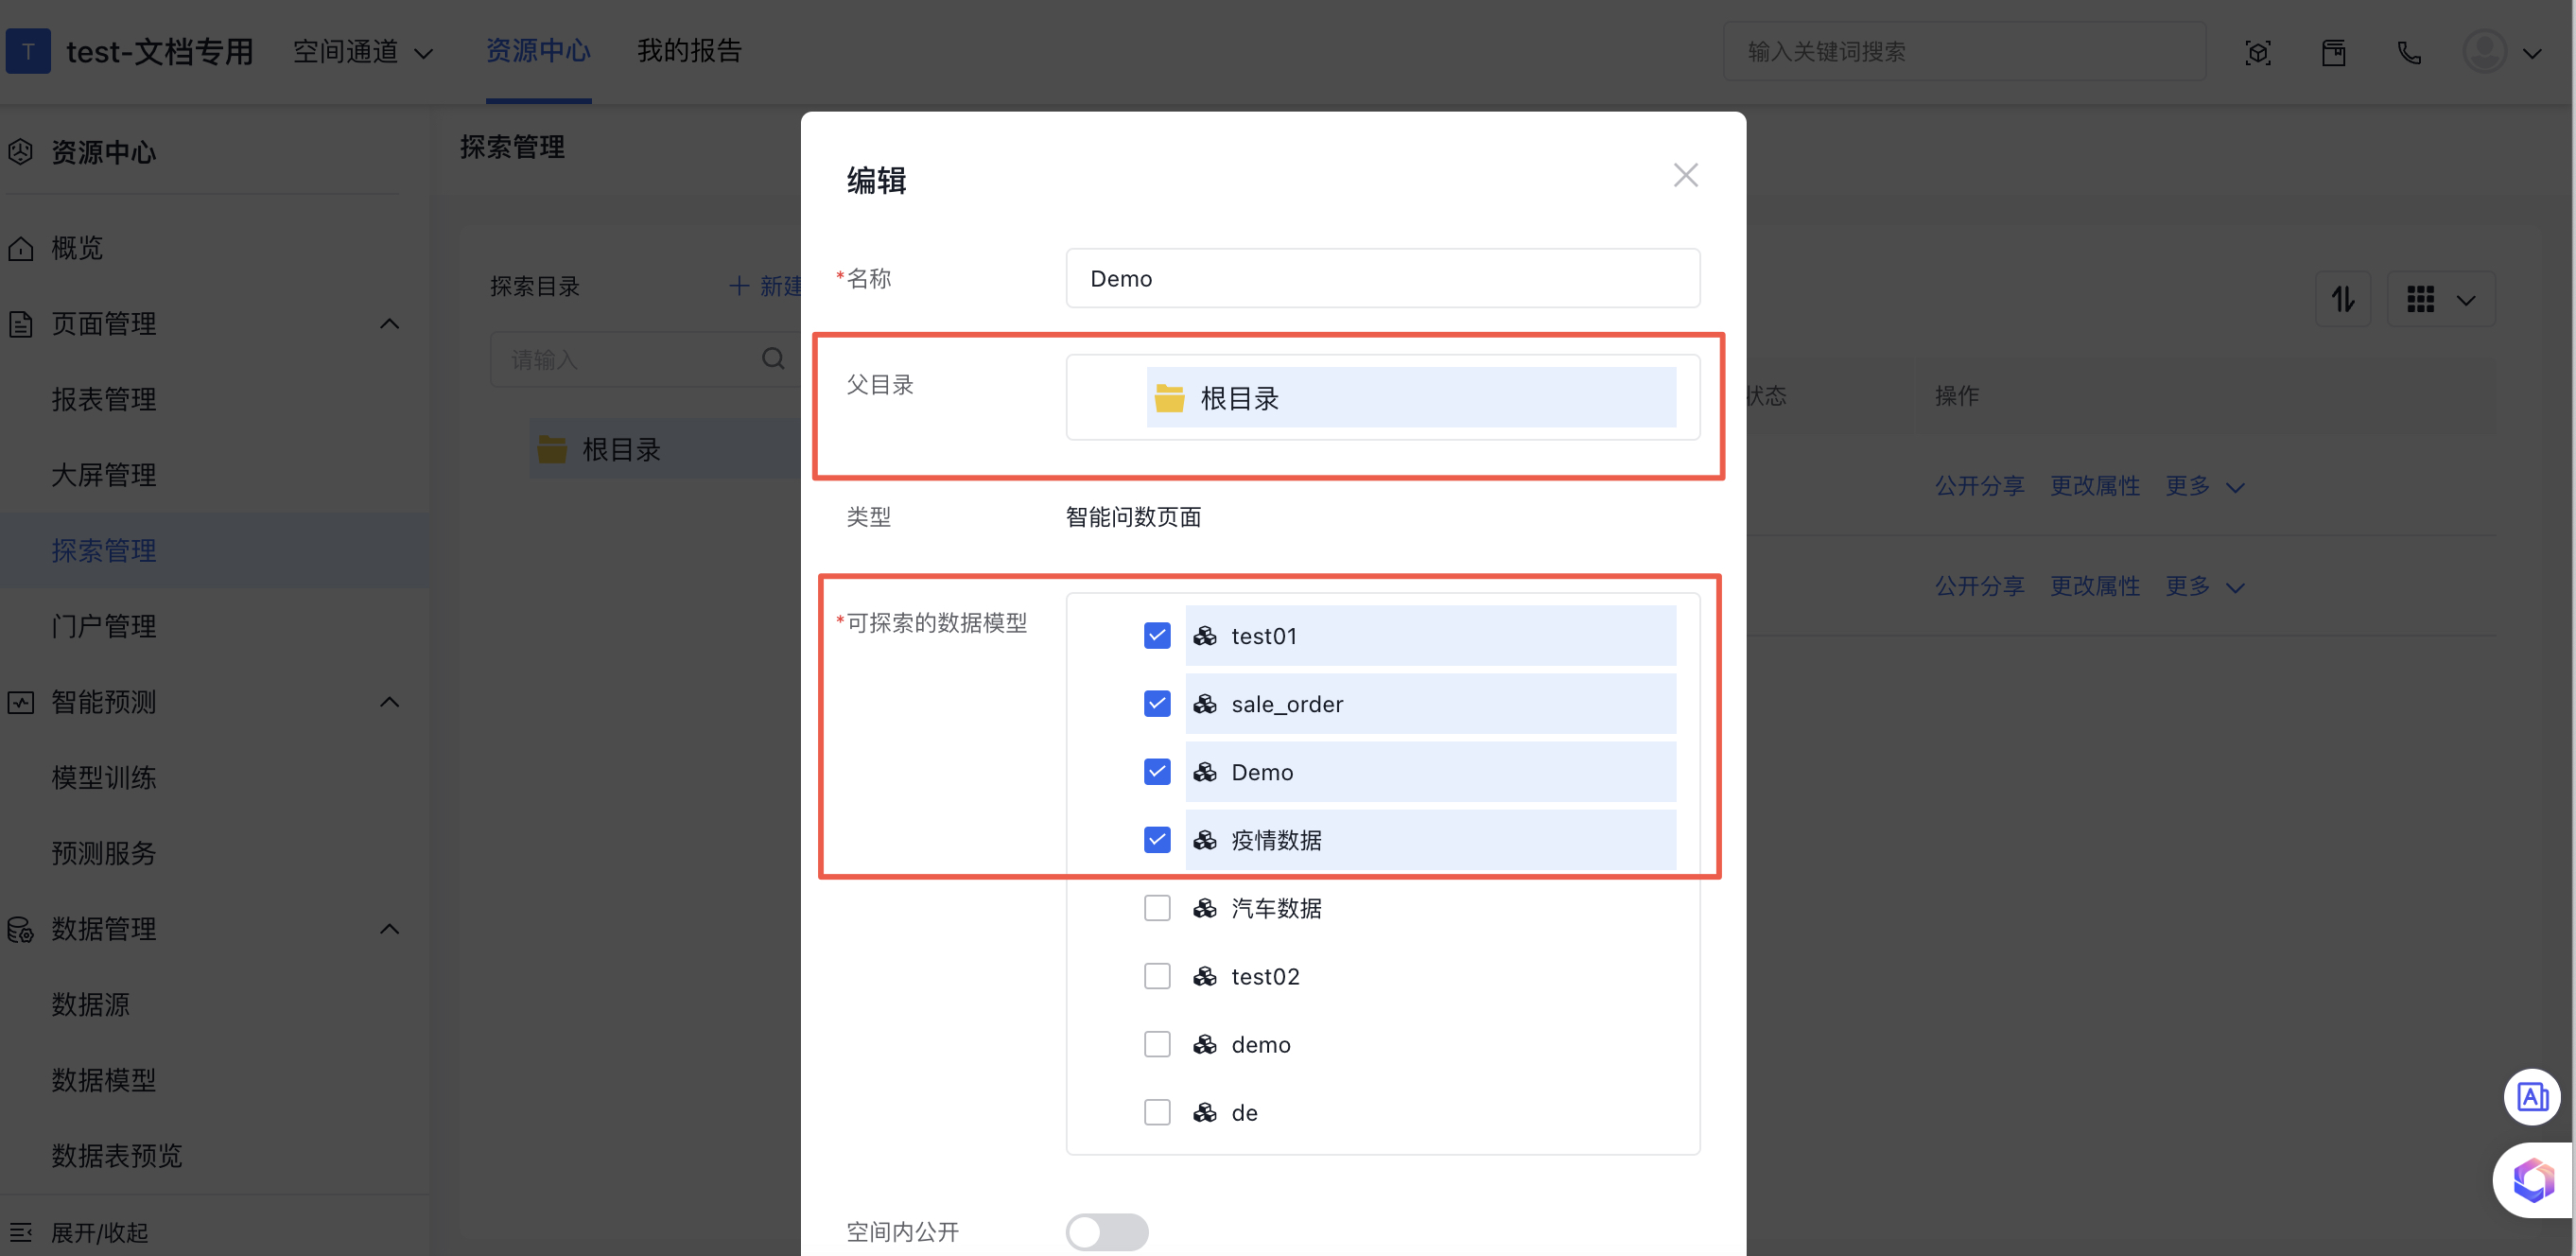Click the phone icon in header
Viewport: 2576px width, 1256px height.
coord(2410,52)
